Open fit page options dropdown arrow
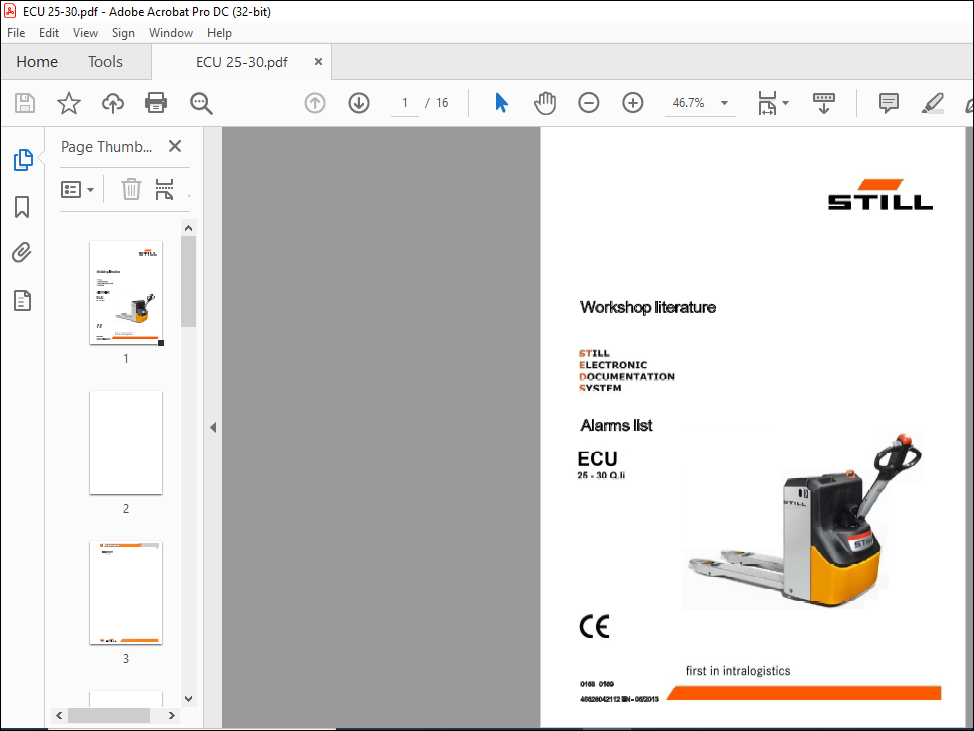974x731 pixels. pos(786,103)
